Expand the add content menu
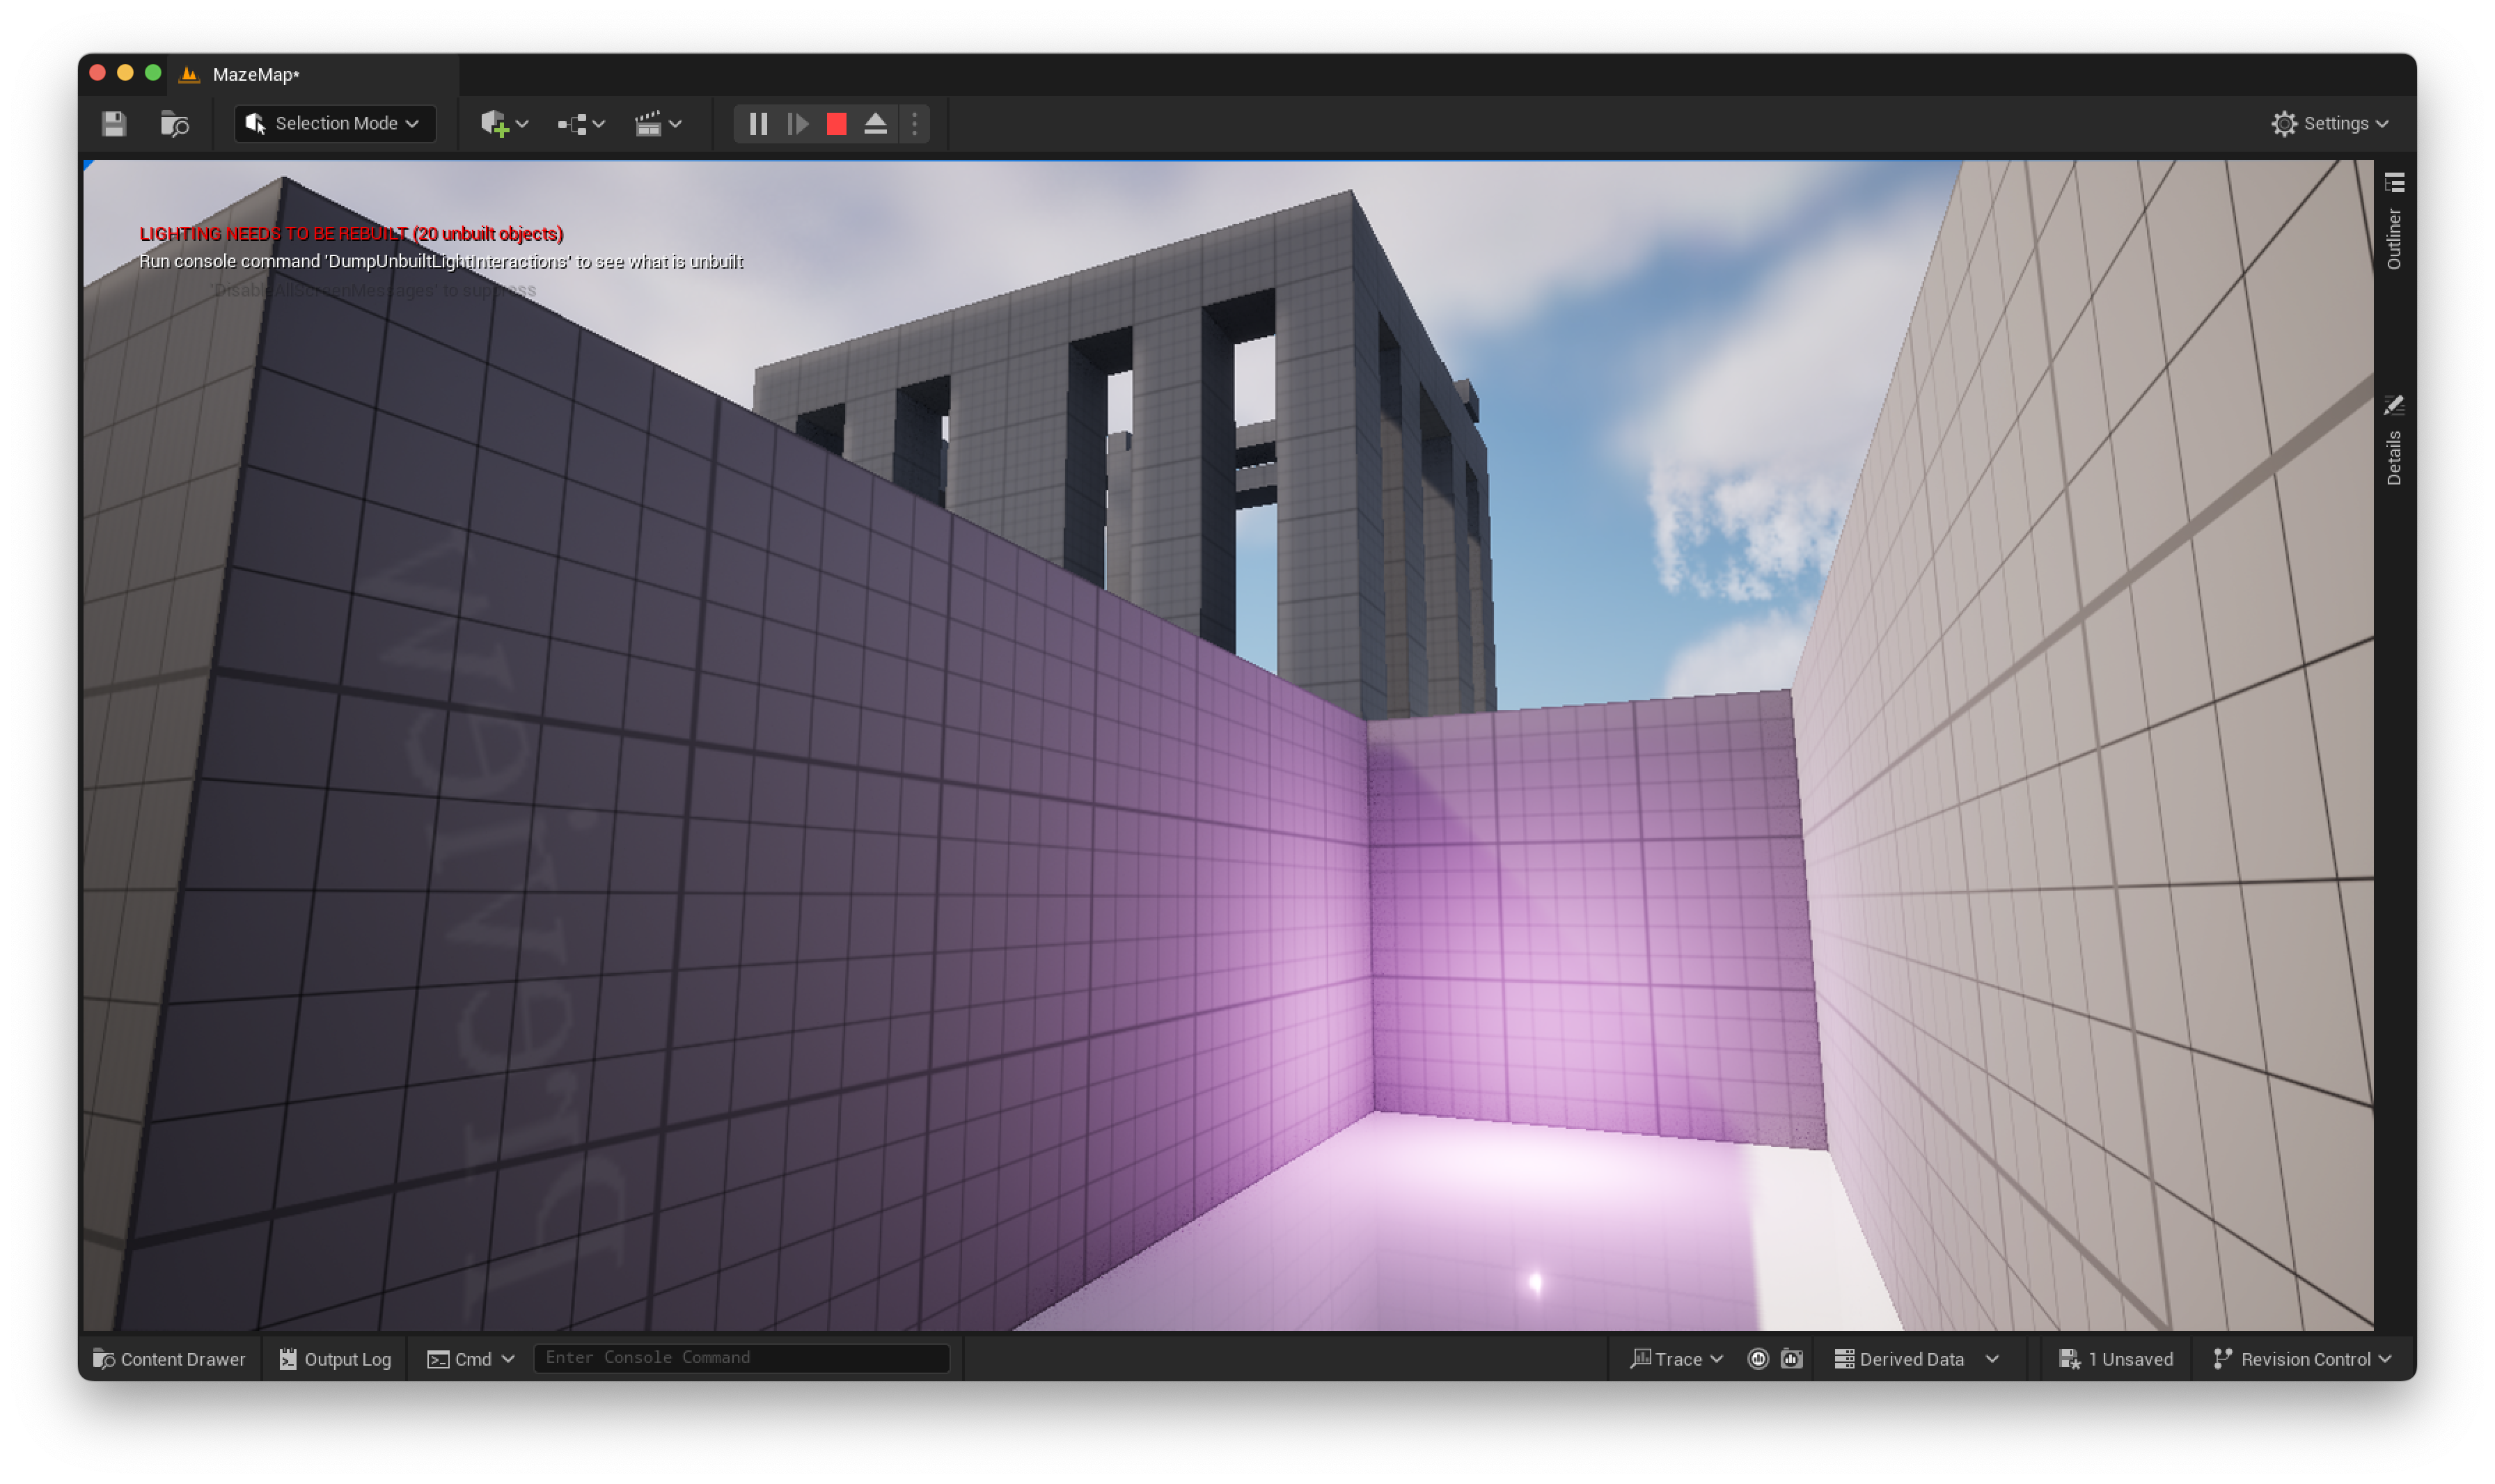The image size is (2495, 1484). pyautogui.click(x=503, y=124)
